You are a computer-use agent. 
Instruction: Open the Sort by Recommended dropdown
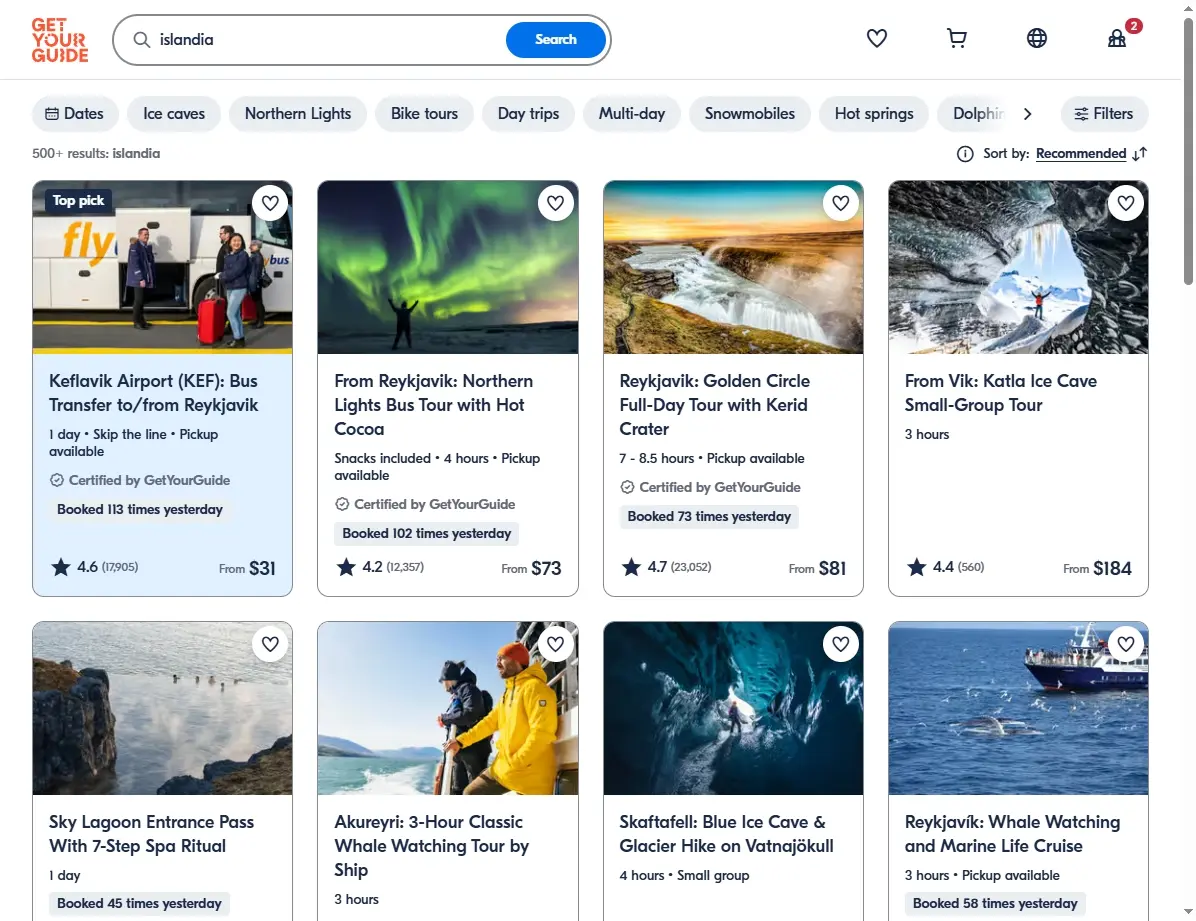1081,153
